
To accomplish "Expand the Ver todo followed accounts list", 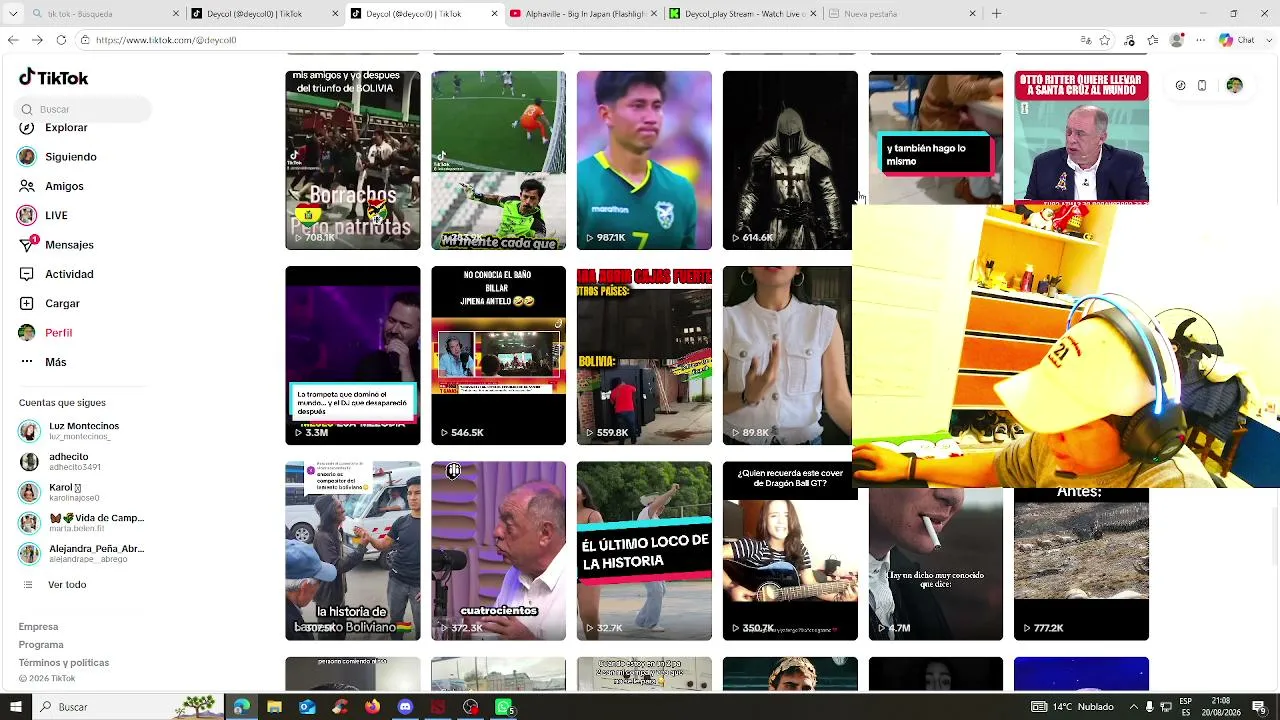I will [x=67, y=585].
